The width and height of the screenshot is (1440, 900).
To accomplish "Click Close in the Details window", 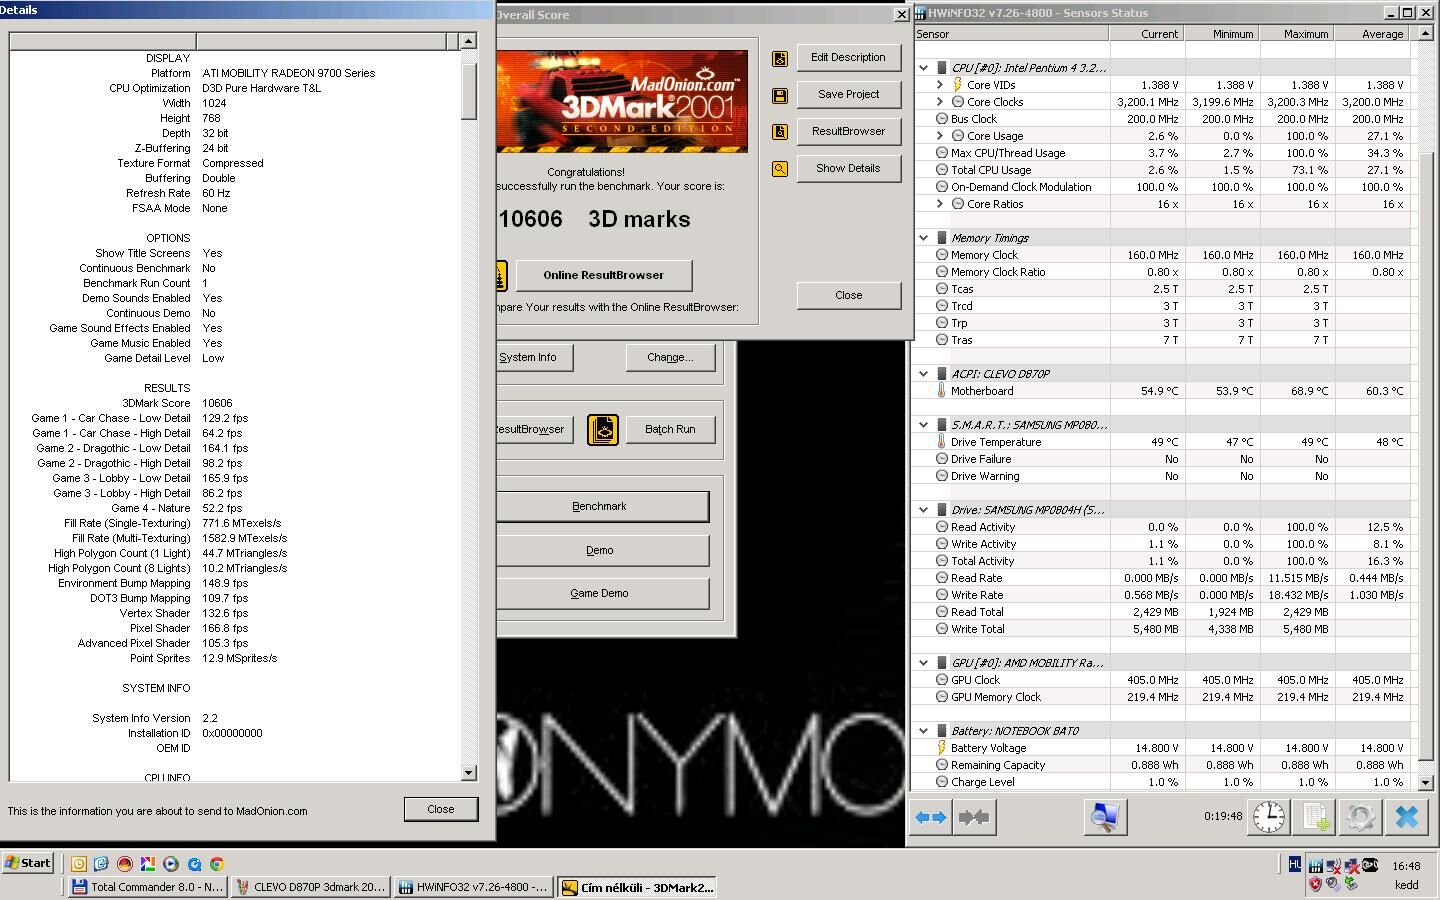I will (x=441, y=809).
